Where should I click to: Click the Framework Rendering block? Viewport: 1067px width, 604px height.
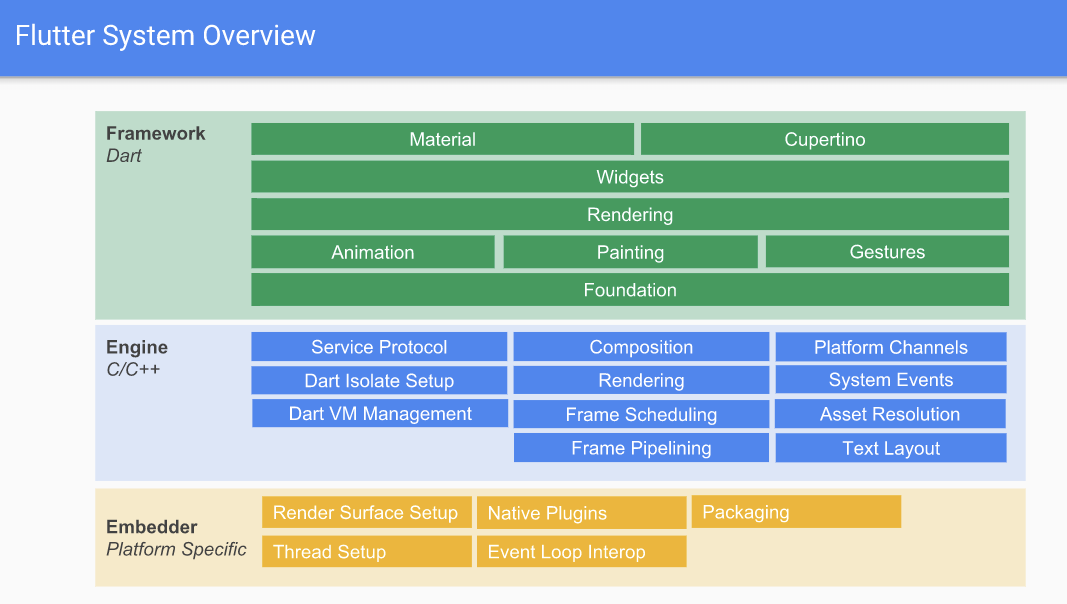point(630,214)
